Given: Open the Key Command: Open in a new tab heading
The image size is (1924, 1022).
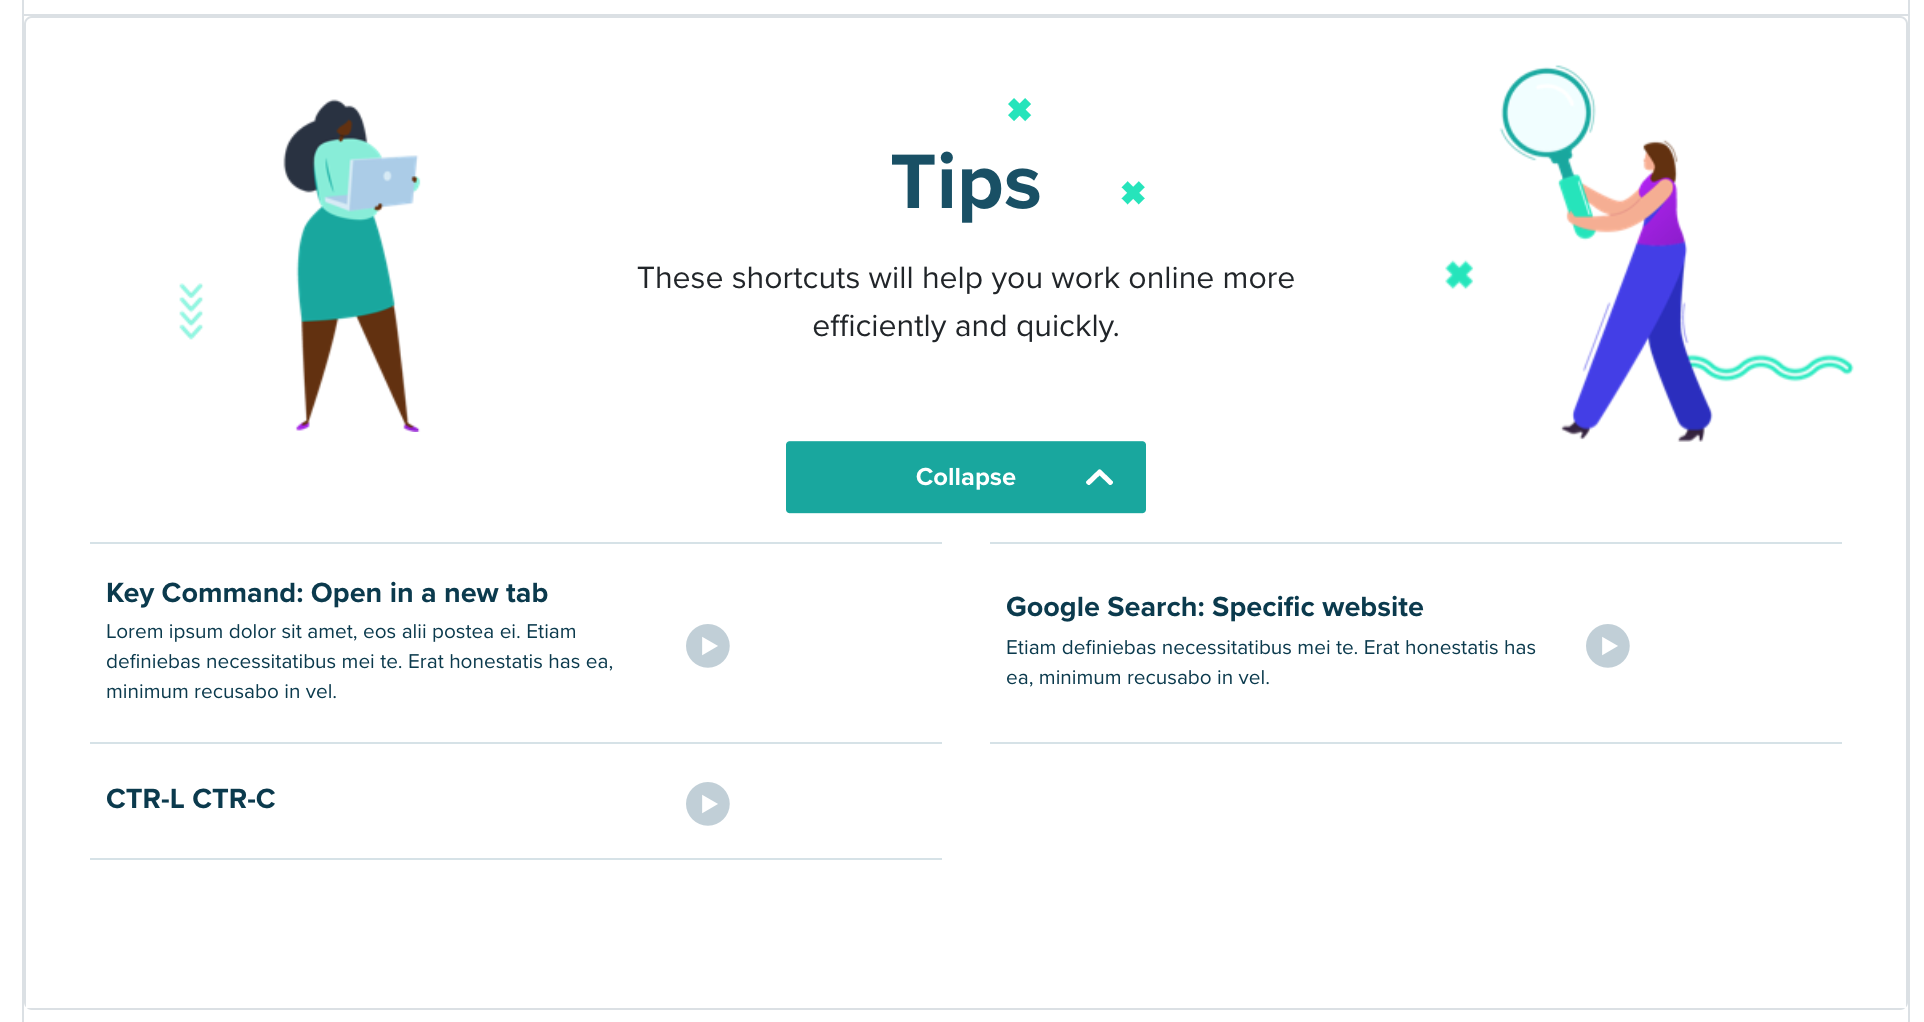Looking at the screenshot, I should [x=327, y=593].
